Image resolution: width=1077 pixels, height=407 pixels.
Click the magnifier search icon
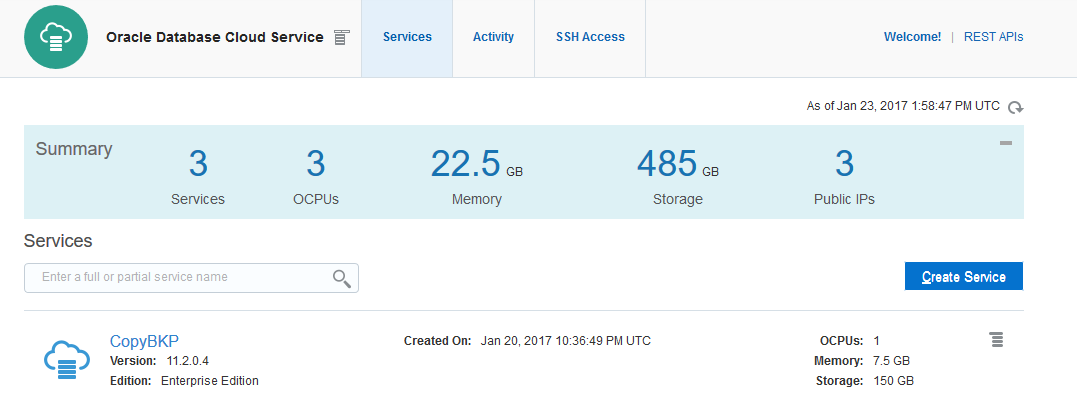tap(342, 278)
